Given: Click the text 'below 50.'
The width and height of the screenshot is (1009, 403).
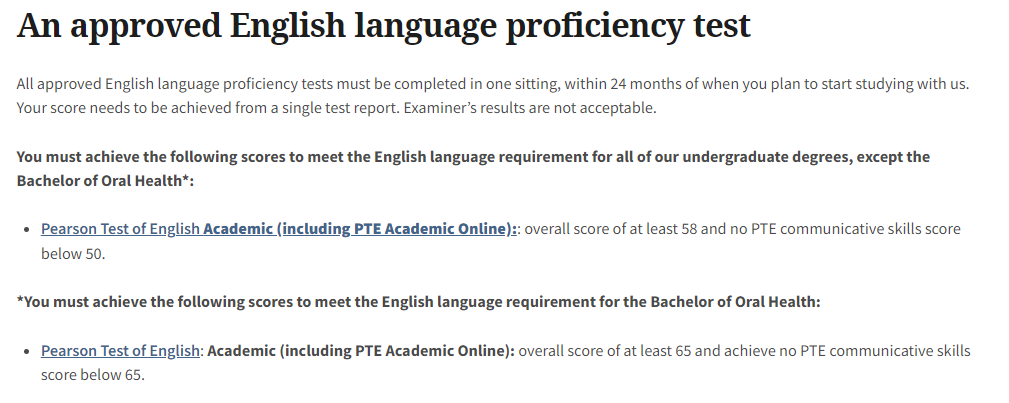Looking at the screenshot, I should 73,254.
